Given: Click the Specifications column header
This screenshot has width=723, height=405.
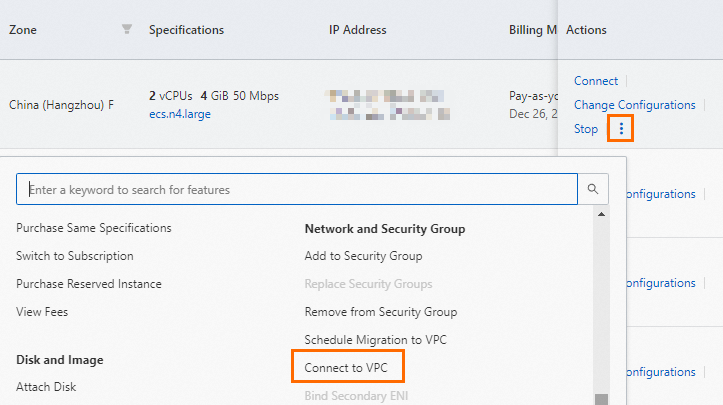Looking at the screenshot, I should tap(186, 30).
